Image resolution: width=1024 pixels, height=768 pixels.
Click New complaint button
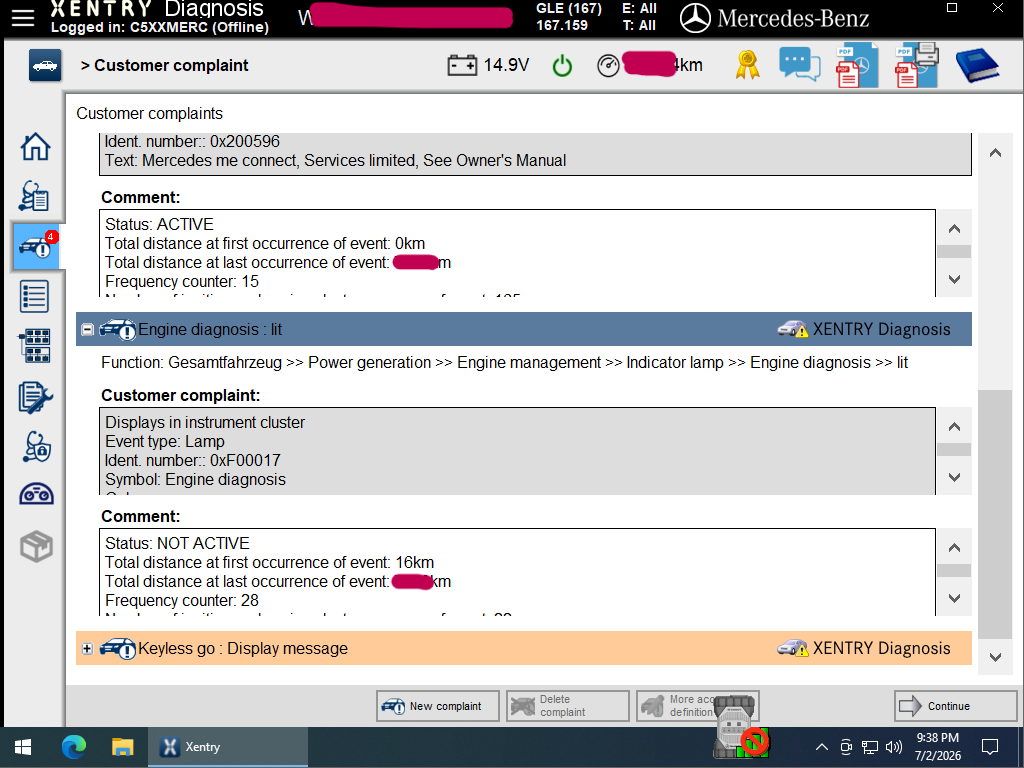(438, 706)
